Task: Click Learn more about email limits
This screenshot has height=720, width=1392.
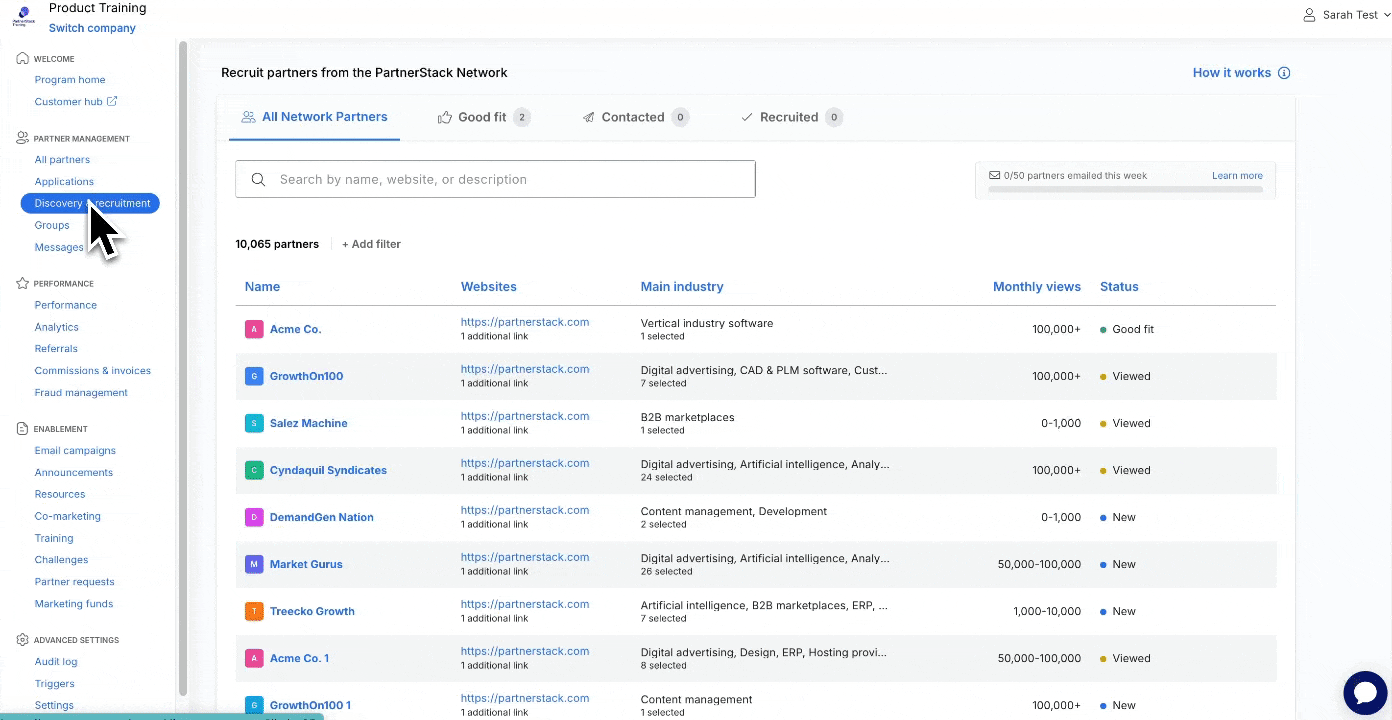Action: [1237, 176]
